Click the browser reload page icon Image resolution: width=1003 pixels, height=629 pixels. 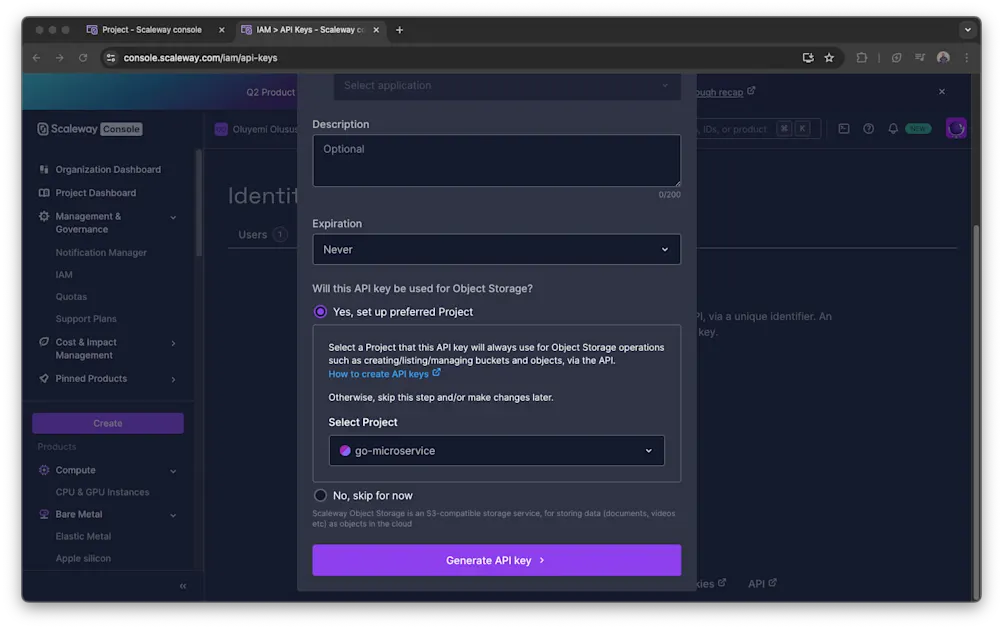pyautogui.click(x=83, y=58)
